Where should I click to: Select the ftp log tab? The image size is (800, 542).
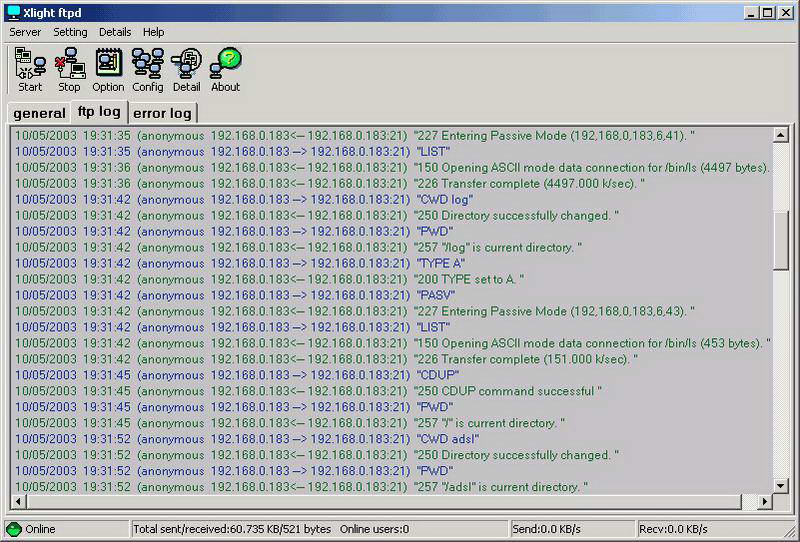pos(99,111)
